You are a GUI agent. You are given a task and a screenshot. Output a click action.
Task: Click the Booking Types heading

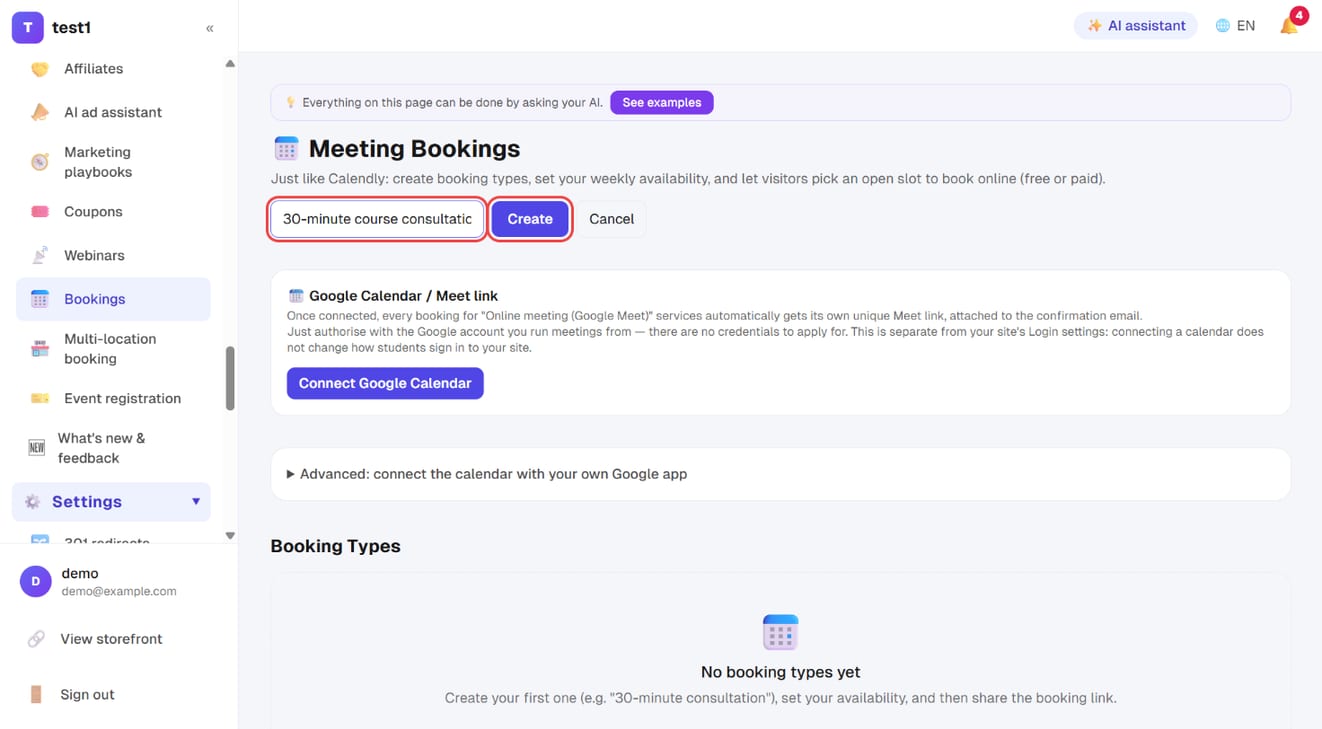coord(336,546)
